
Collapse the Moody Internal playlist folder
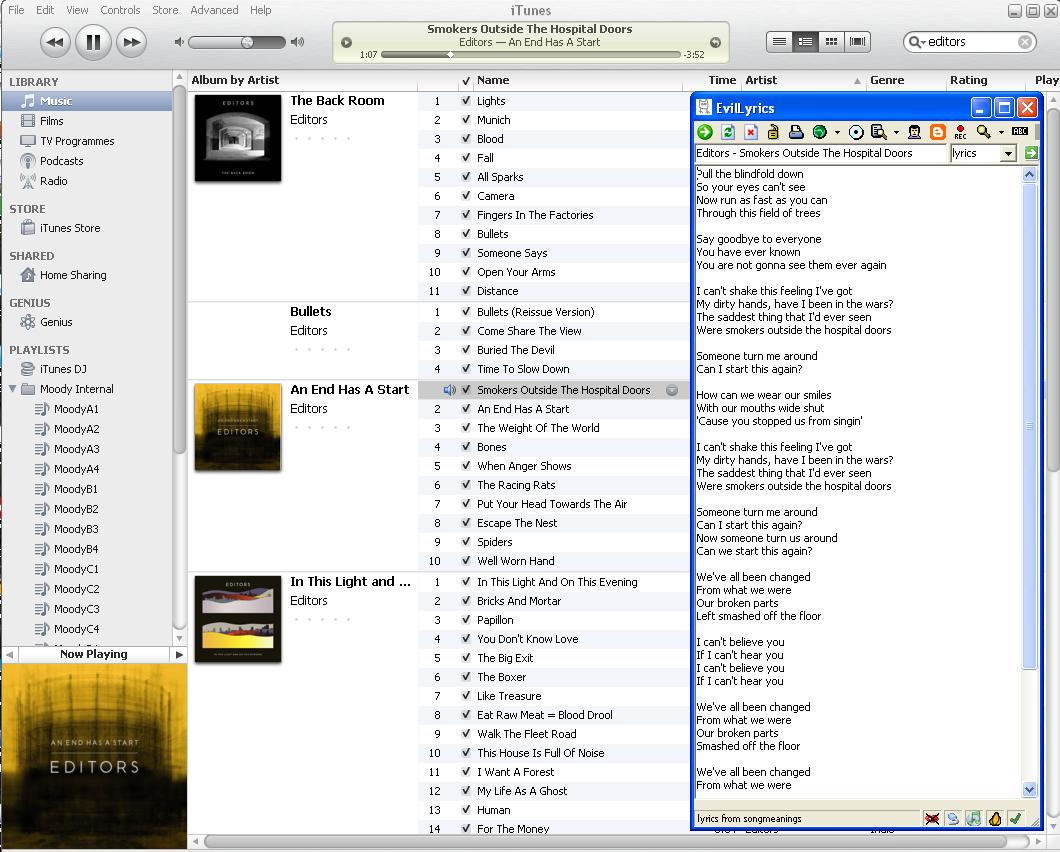(13, 389)
